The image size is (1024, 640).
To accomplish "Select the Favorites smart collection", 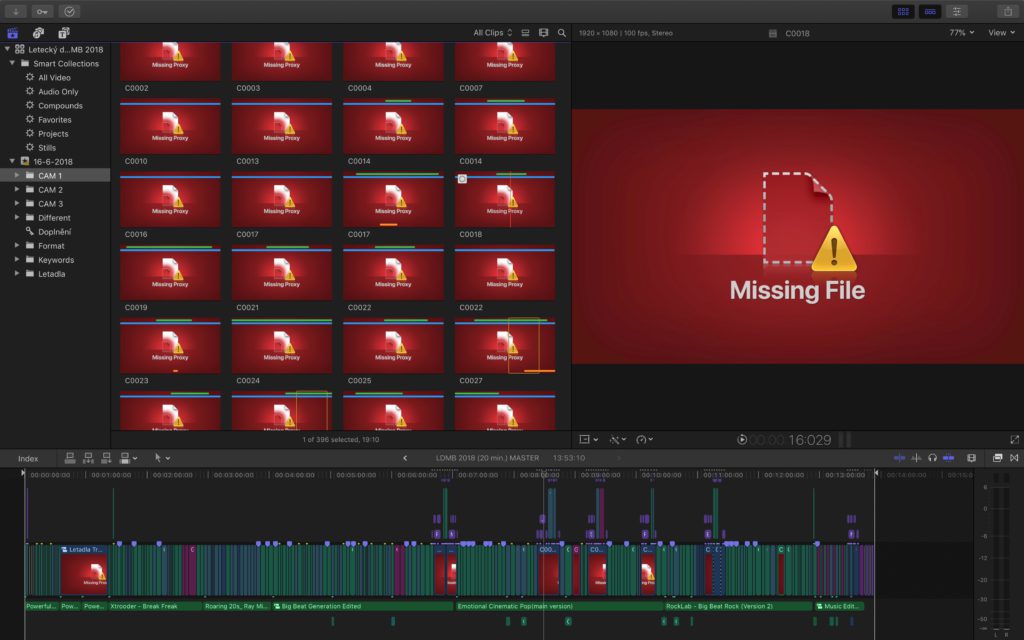I will click(54, 120).
